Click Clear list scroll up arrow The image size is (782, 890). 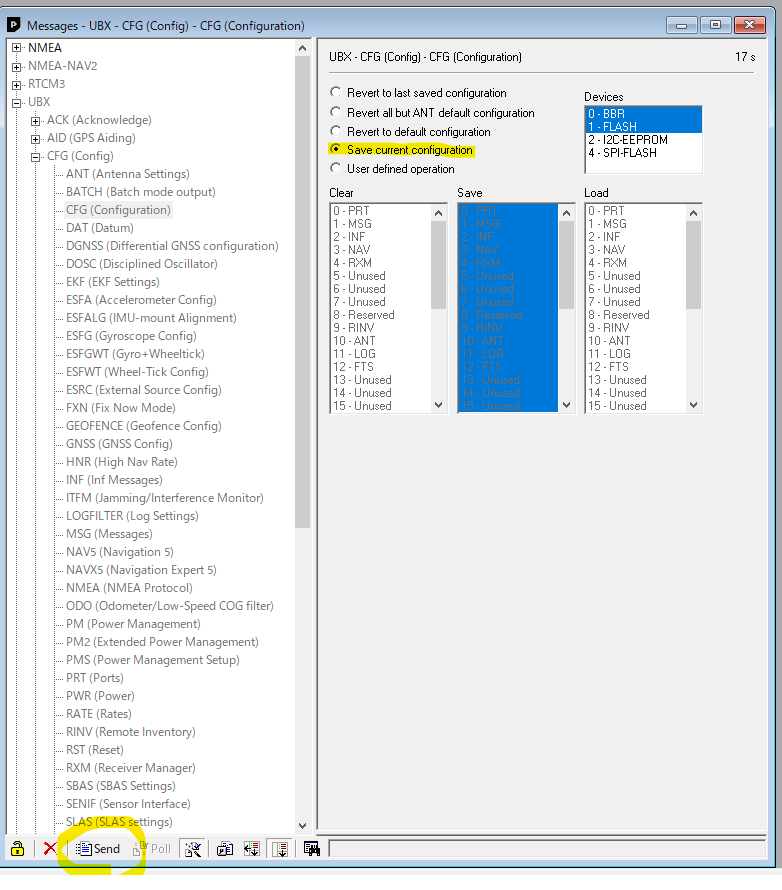pyautogui.click(x=438, y=213)
